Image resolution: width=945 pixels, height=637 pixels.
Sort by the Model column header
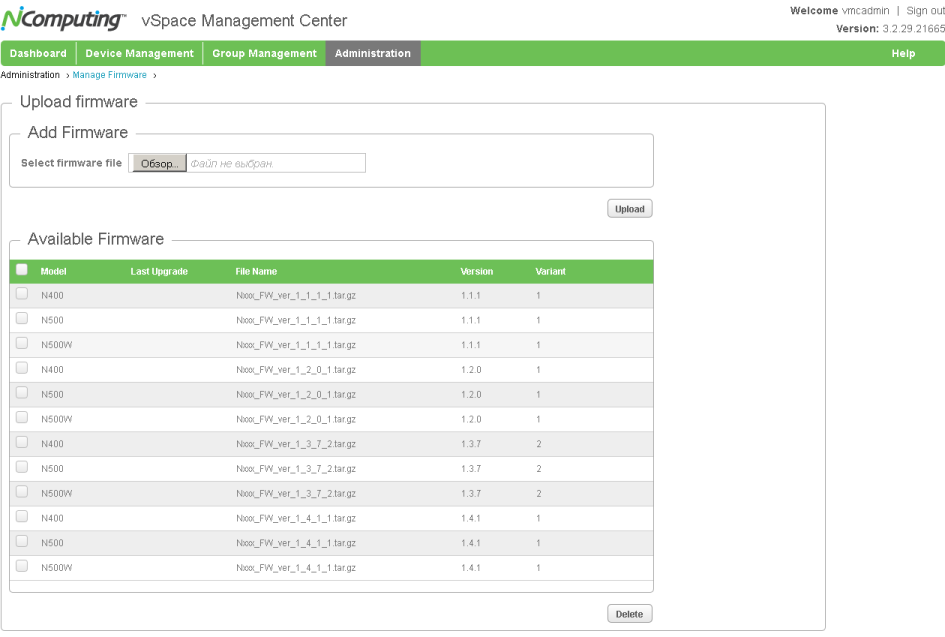point(54,271)
